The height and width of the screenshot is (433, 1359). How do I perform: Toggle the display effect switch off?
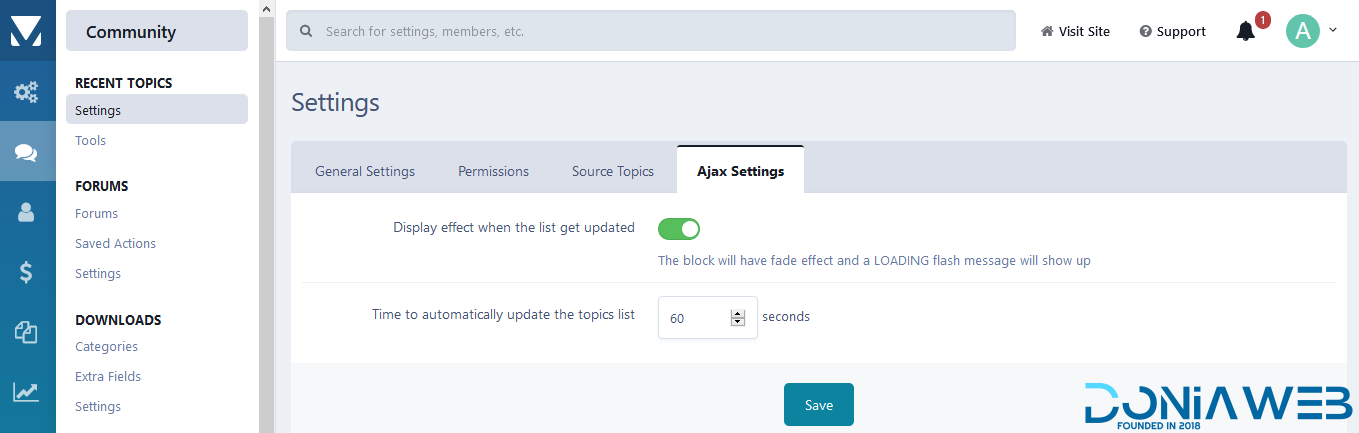[679, 229]
